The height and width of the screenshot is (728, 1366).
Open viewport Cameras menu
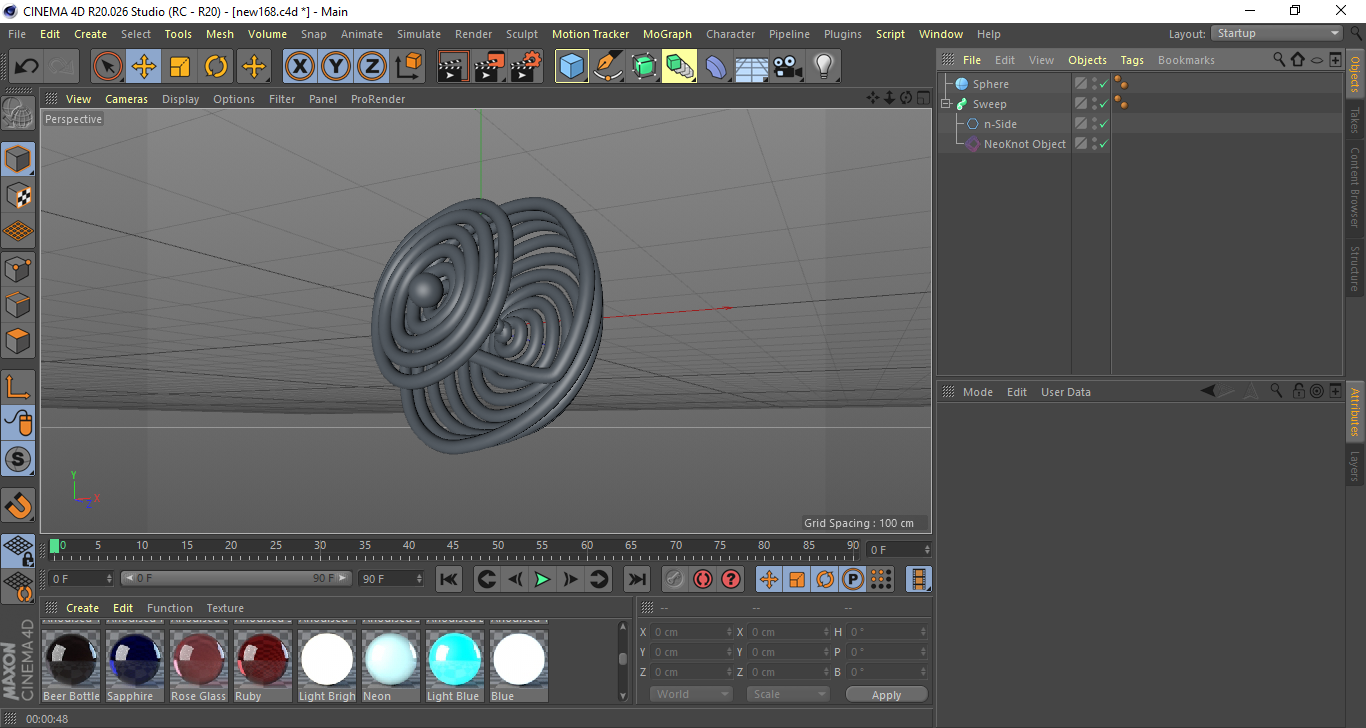pos(126,99)
